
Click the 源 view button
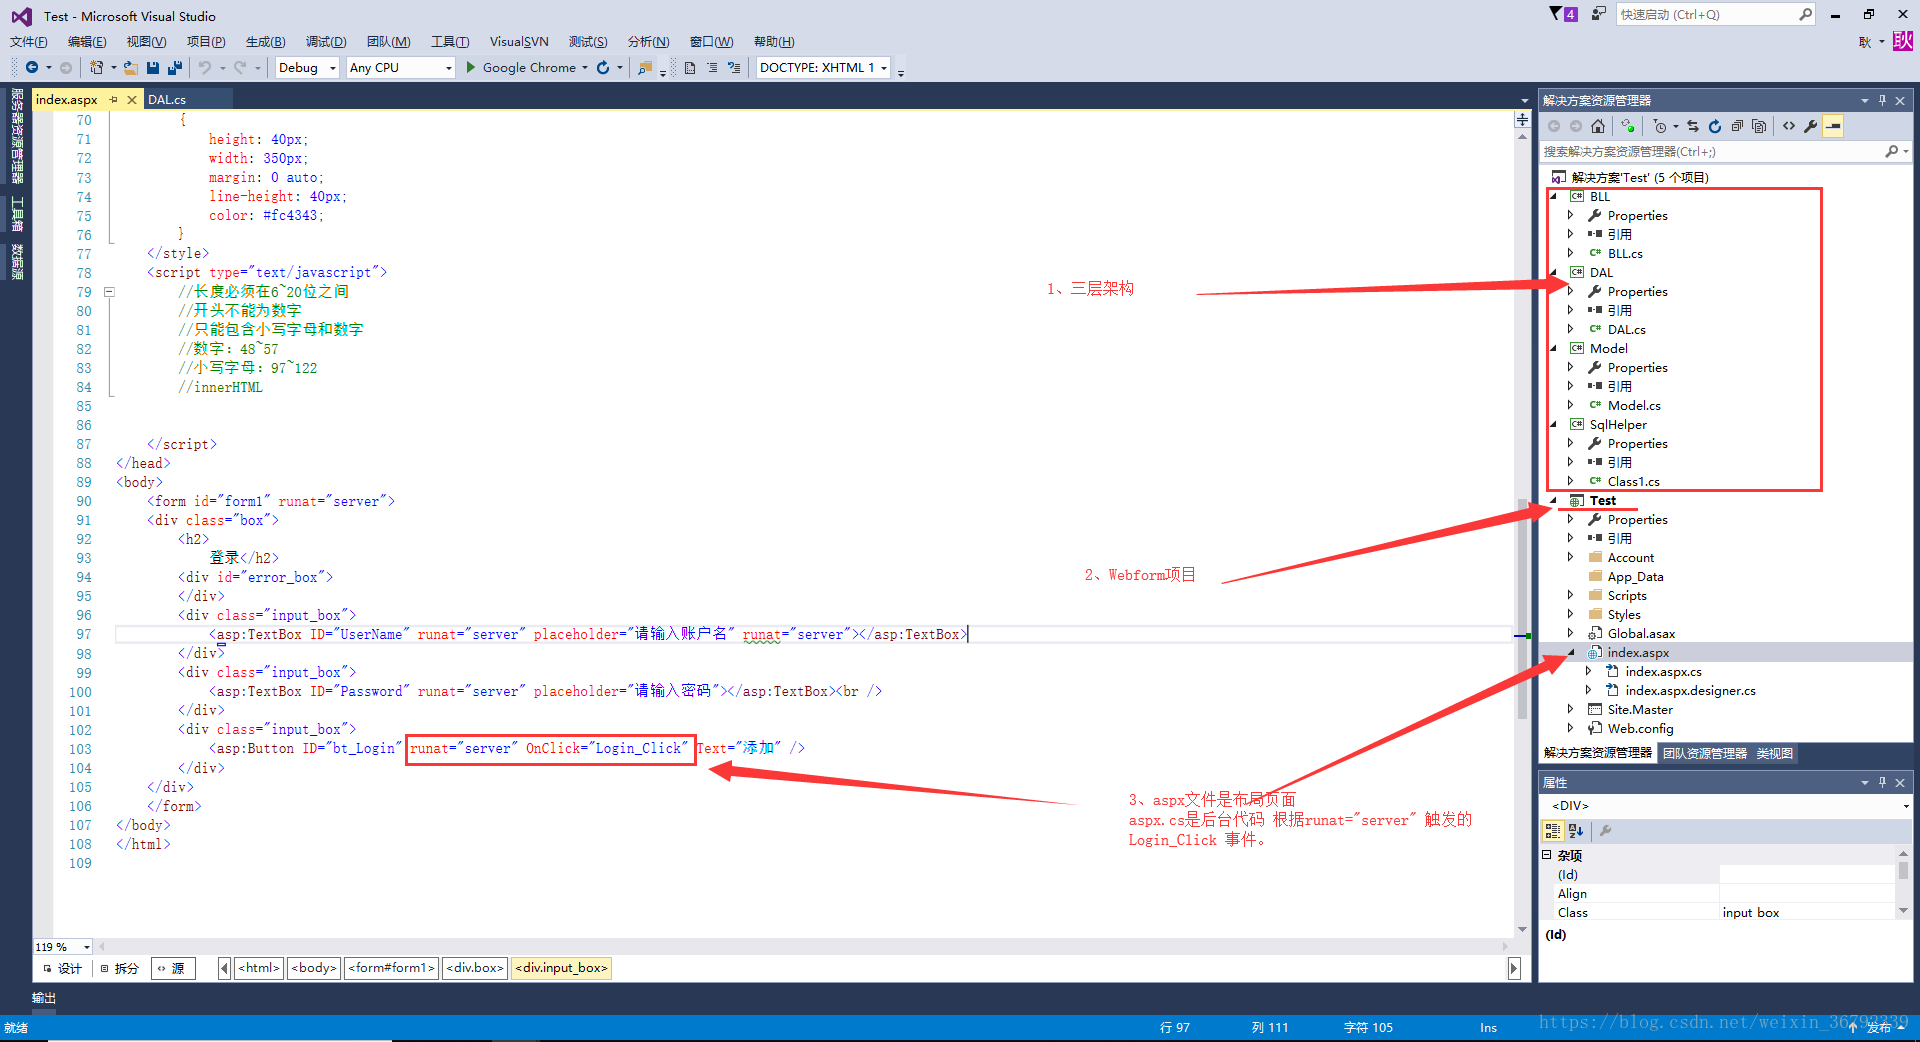(x=172, y=968)
